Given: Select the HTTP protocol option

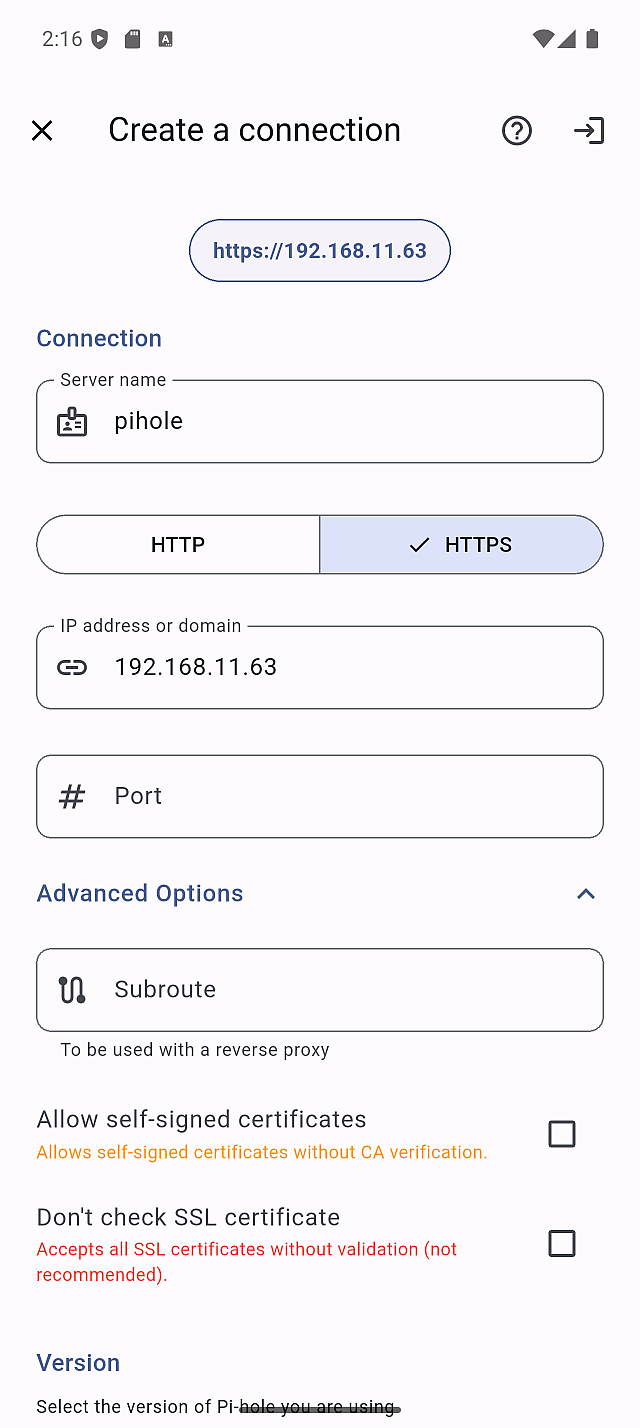Looking at the screenshot, I should click(178, 545).
